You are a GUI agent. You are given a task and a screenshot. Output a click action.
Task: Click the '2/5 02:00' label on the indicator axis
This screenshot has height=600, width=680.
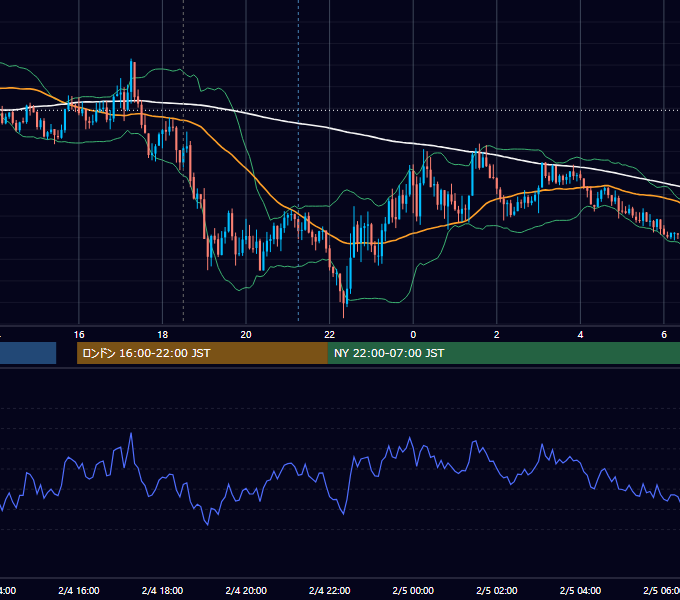pos(497,591)
